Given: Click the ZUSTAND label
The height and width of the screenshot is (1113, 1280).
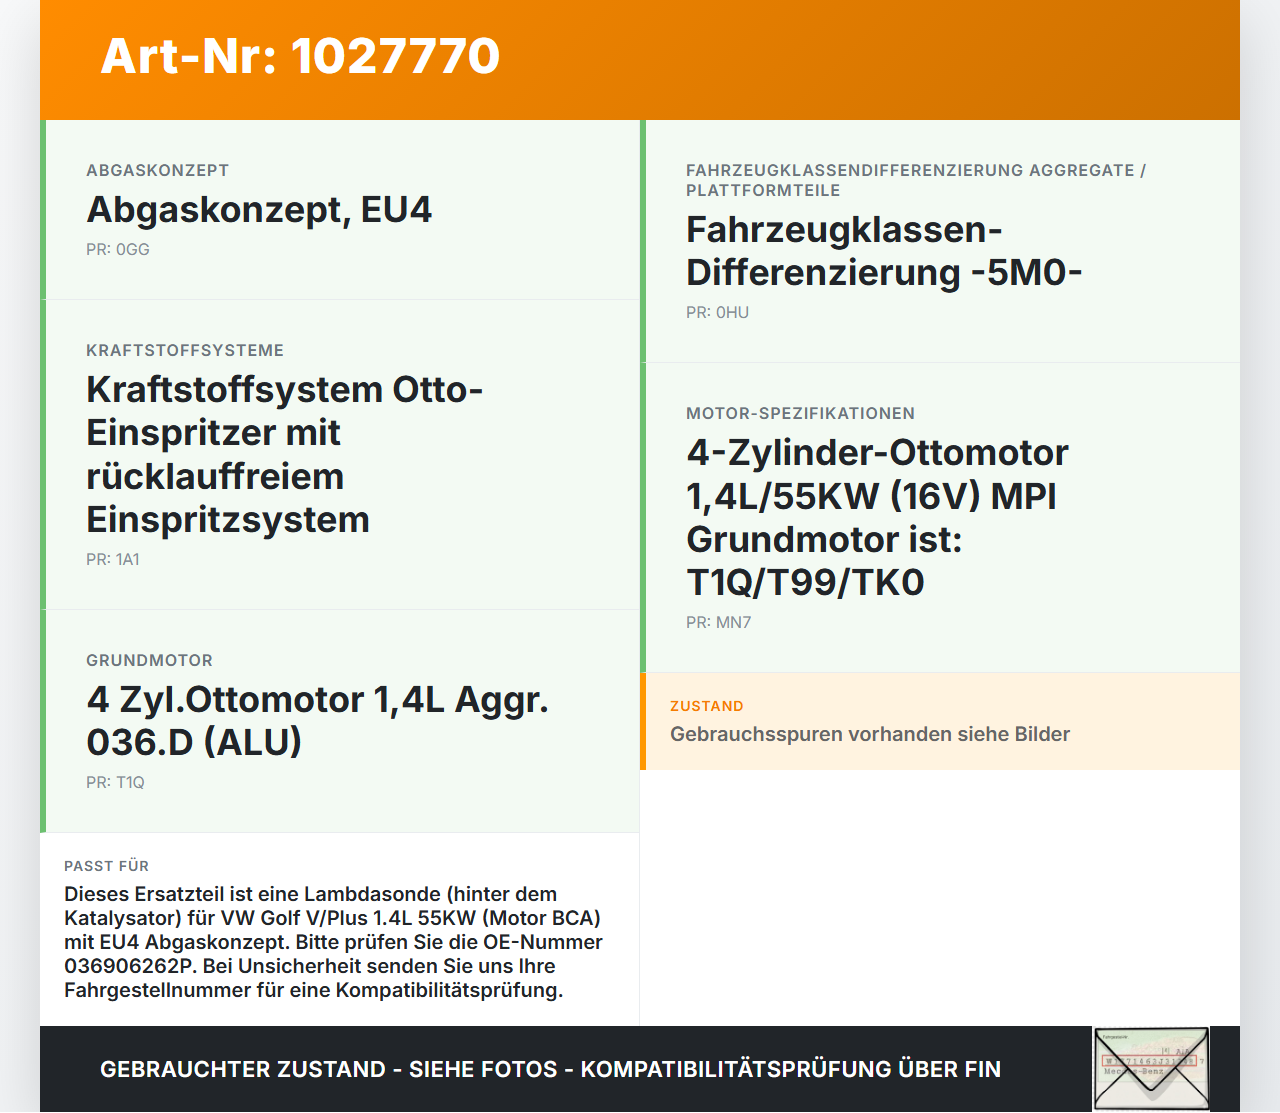Looking at the screenshot, I should coord(707,706).
